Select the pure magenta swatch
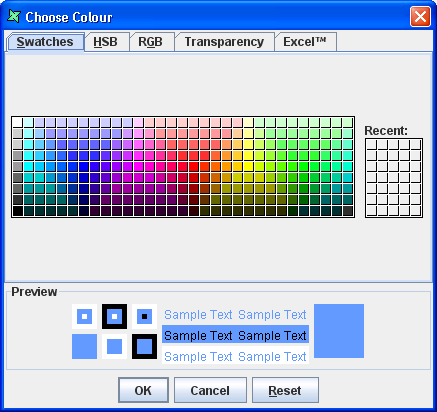This screenshot has width=437, height=412. (138, 167)
